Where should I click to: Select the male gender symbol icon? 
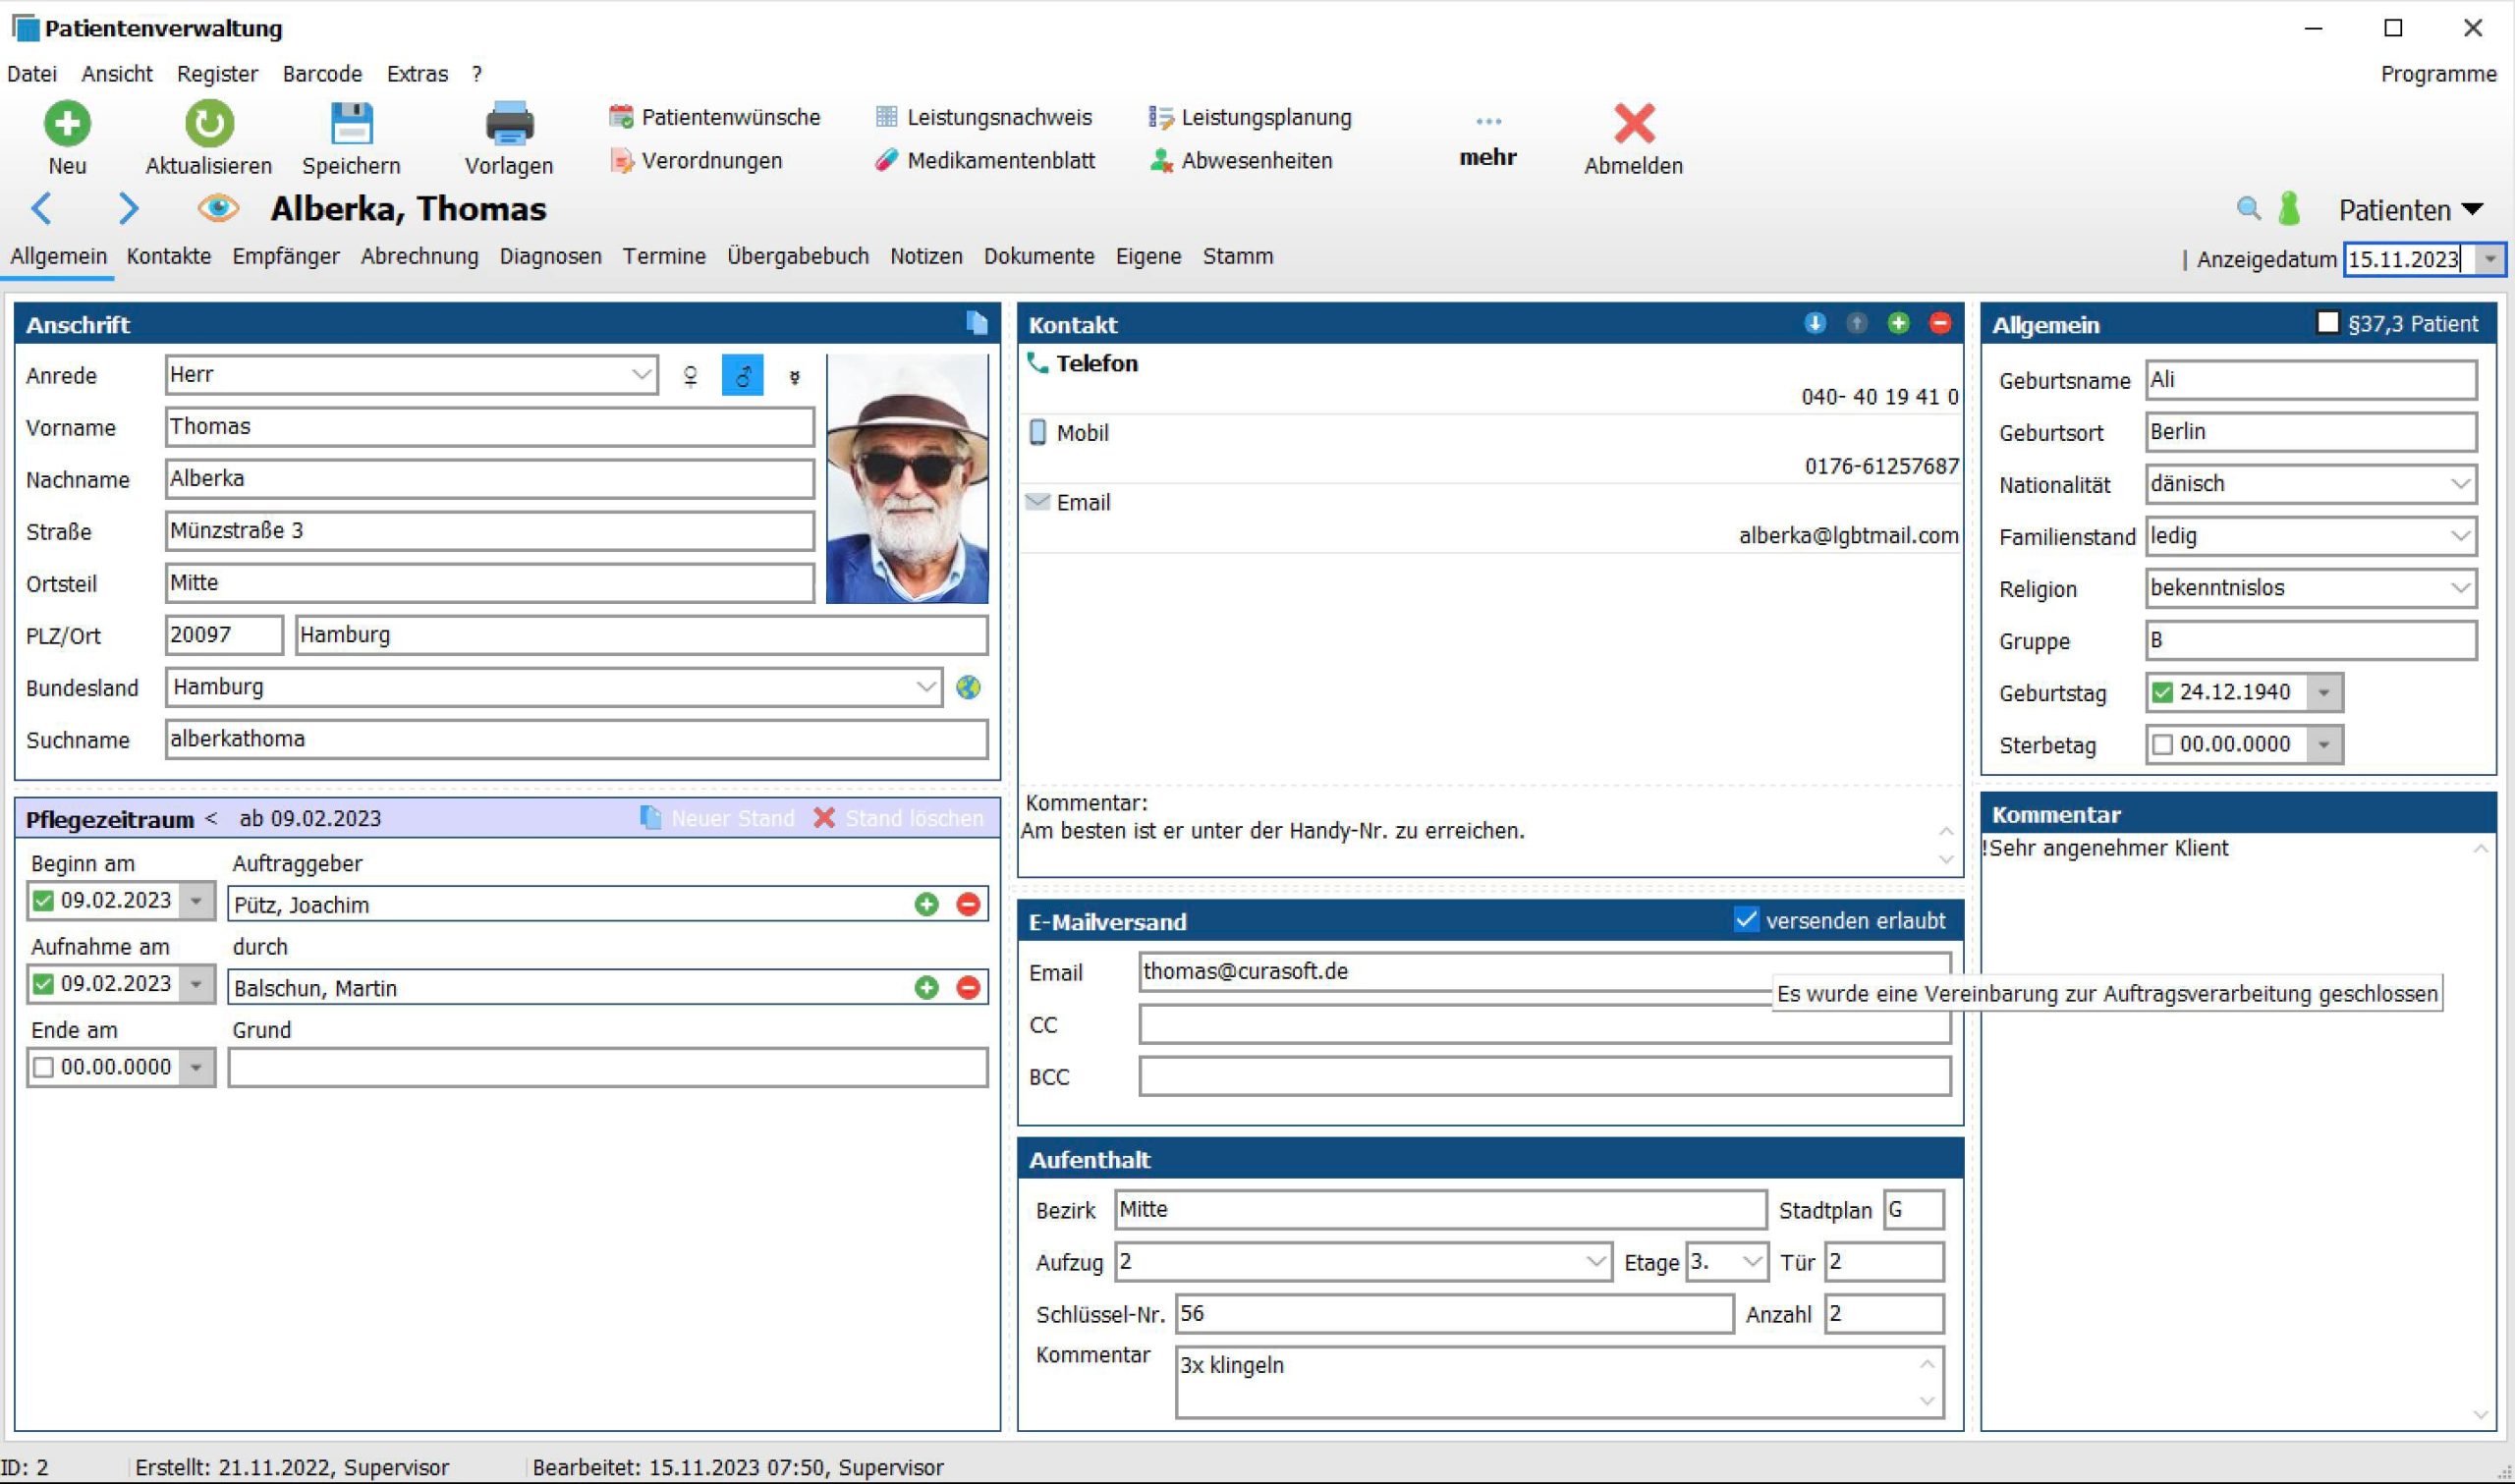[742, 376]
